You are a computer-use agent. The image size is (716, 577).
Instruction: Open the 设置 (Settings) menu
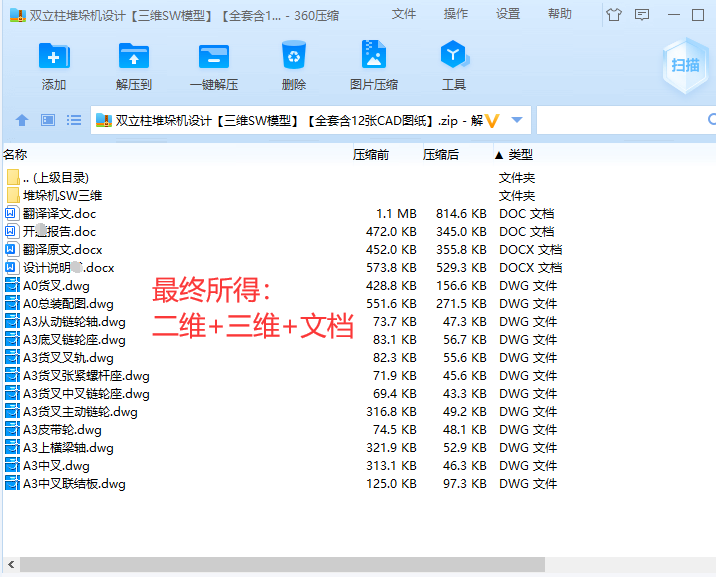[508, 14]
